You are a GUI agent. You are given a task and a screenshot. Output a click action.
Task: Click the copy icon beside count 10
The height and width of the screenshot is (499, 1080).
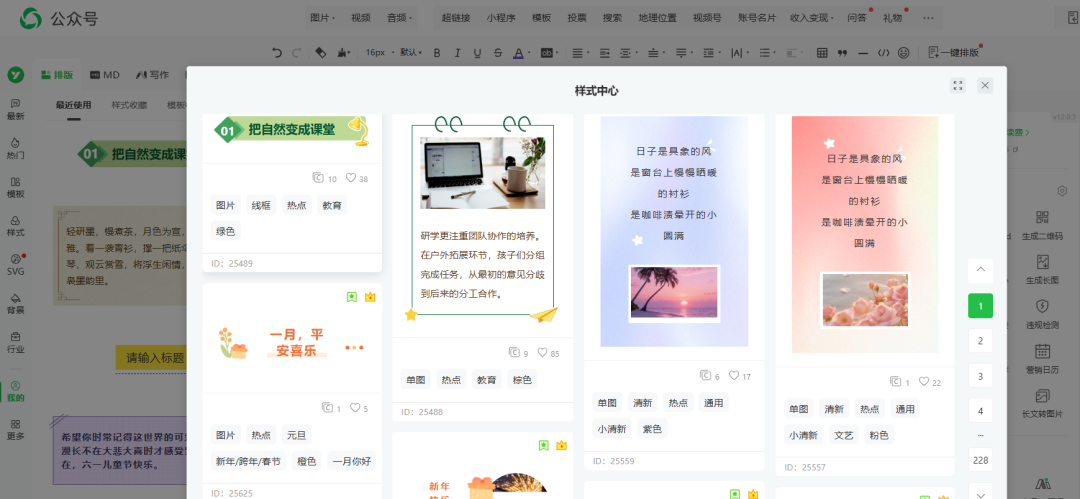coord(318,178)
